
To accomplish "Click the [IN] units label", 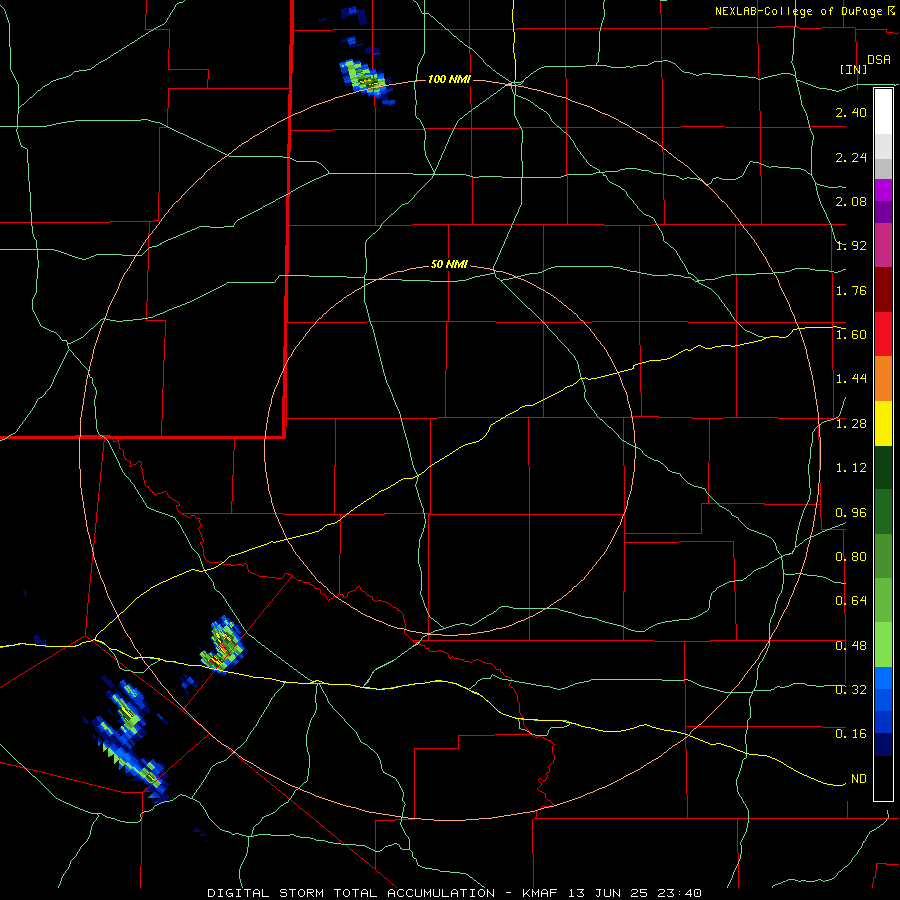I will (853, 69).
